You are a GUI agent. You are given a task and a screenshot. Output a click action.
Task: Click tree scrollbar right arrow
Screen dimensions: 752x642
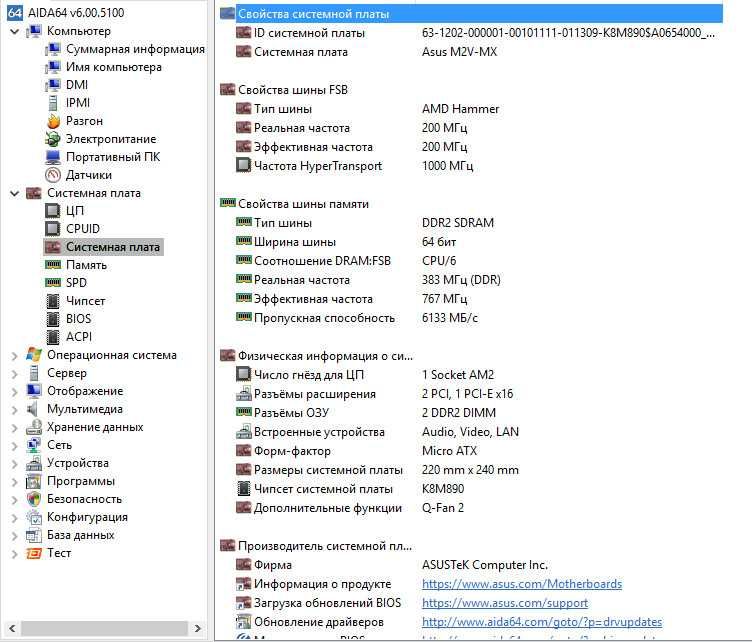coord(198,628)
